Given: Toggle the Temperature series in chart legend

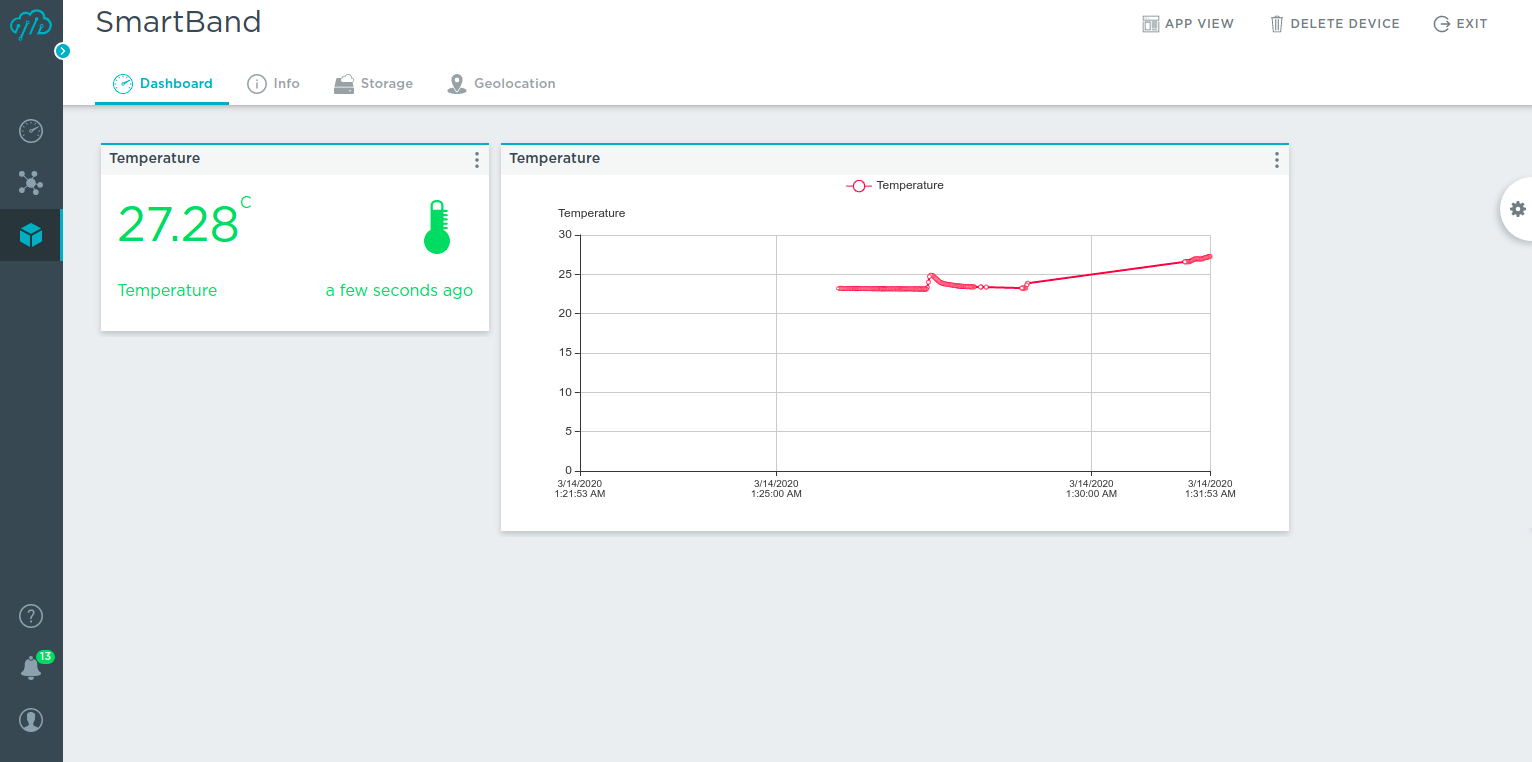Looking at the screenshot, I should (895, 186).
